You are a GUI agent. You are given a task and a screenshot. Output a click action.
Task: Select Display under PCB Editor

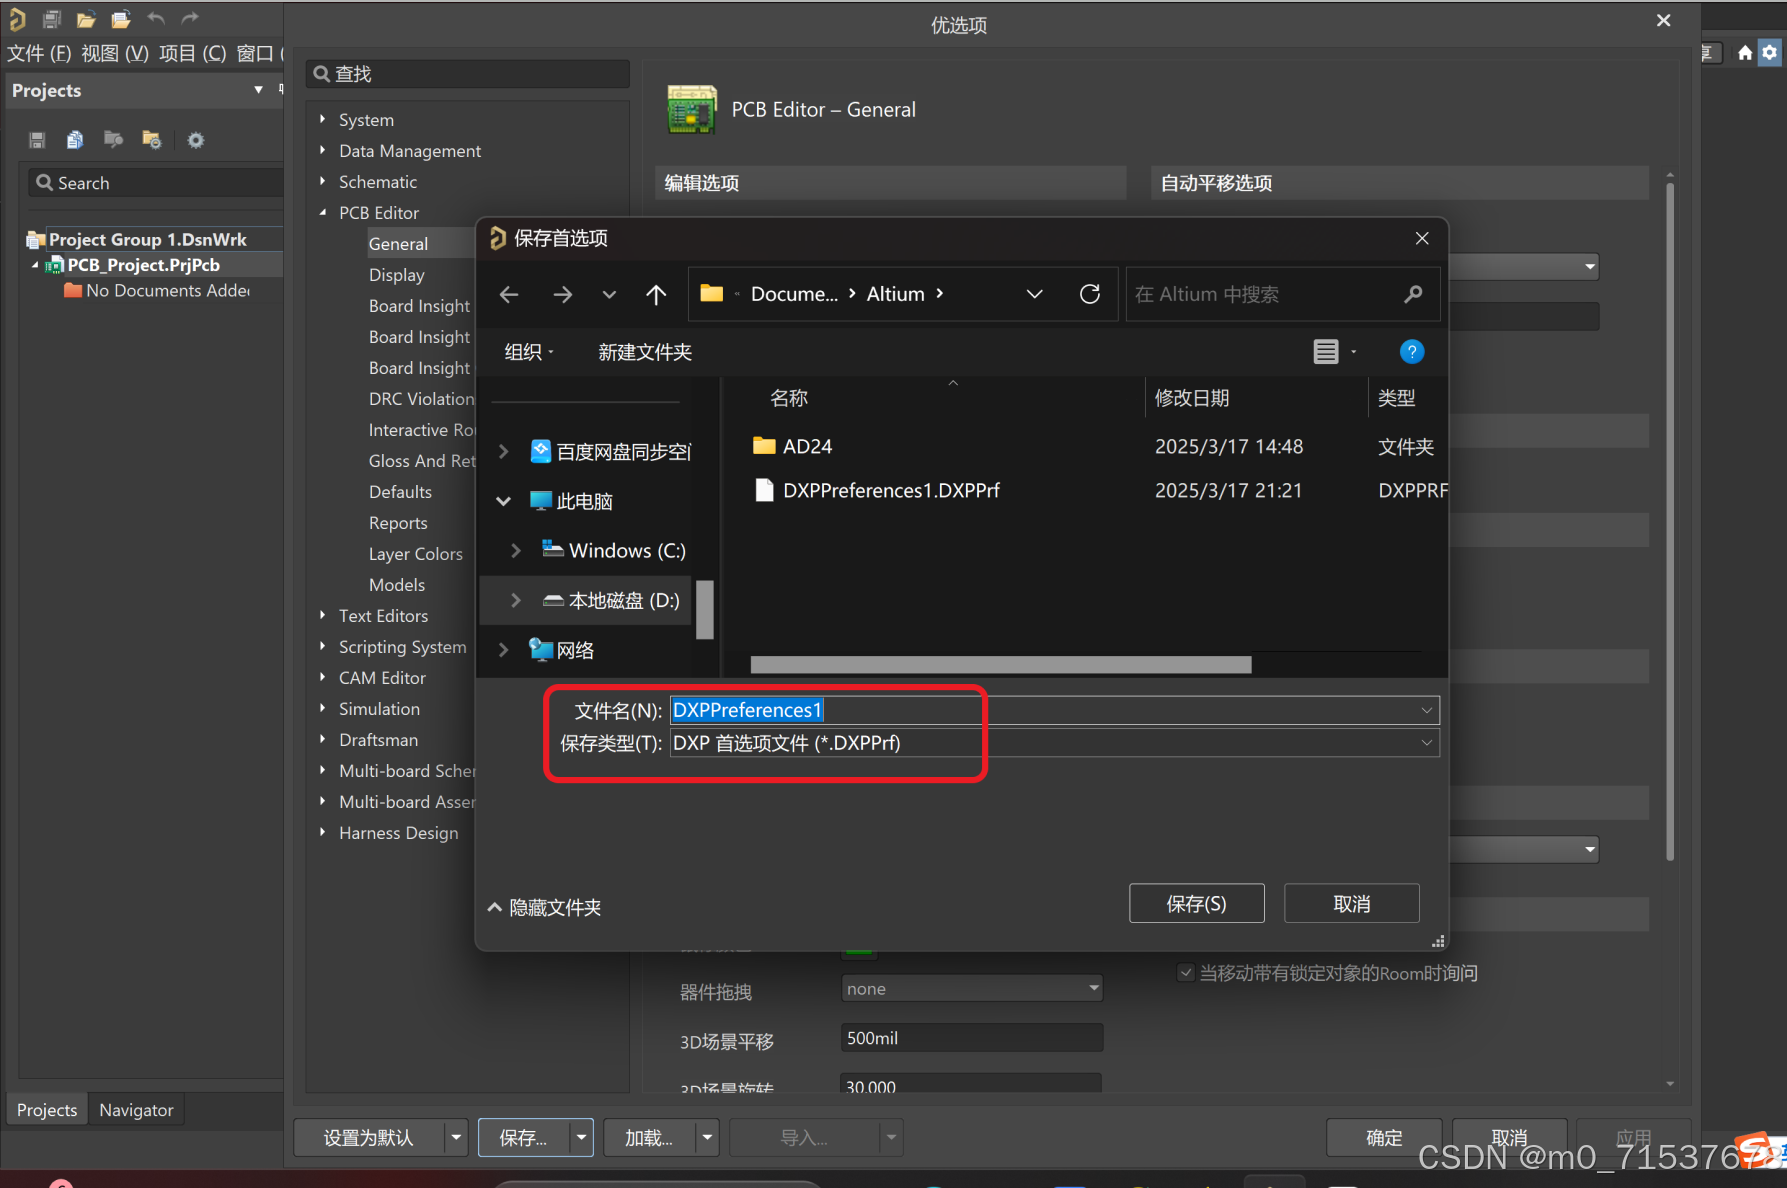tap(397, 275)
